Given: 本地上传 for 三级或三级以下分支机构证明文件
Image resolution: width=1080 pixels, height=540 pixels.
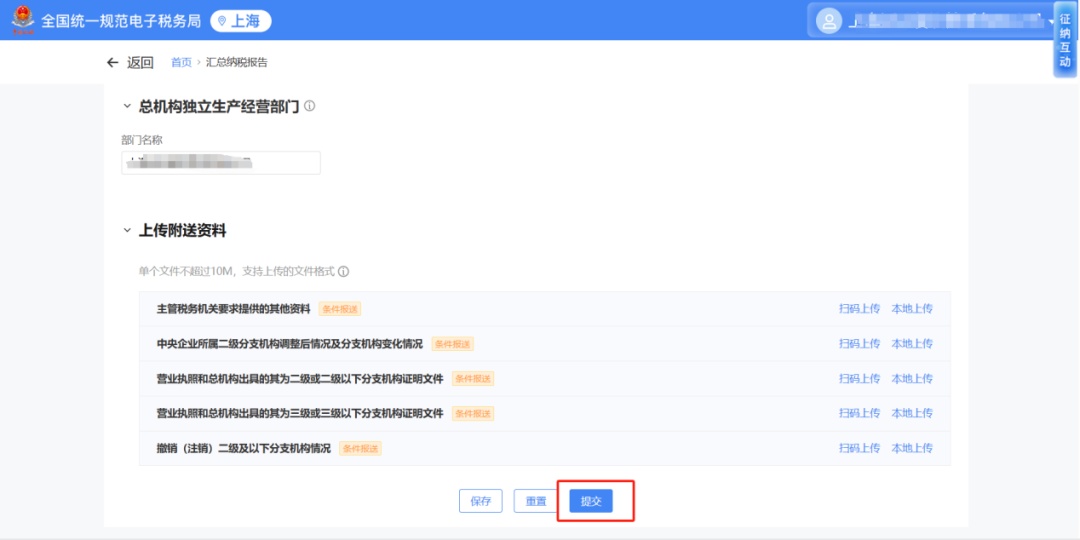Looking at the screenshot, I should [912, 413].
